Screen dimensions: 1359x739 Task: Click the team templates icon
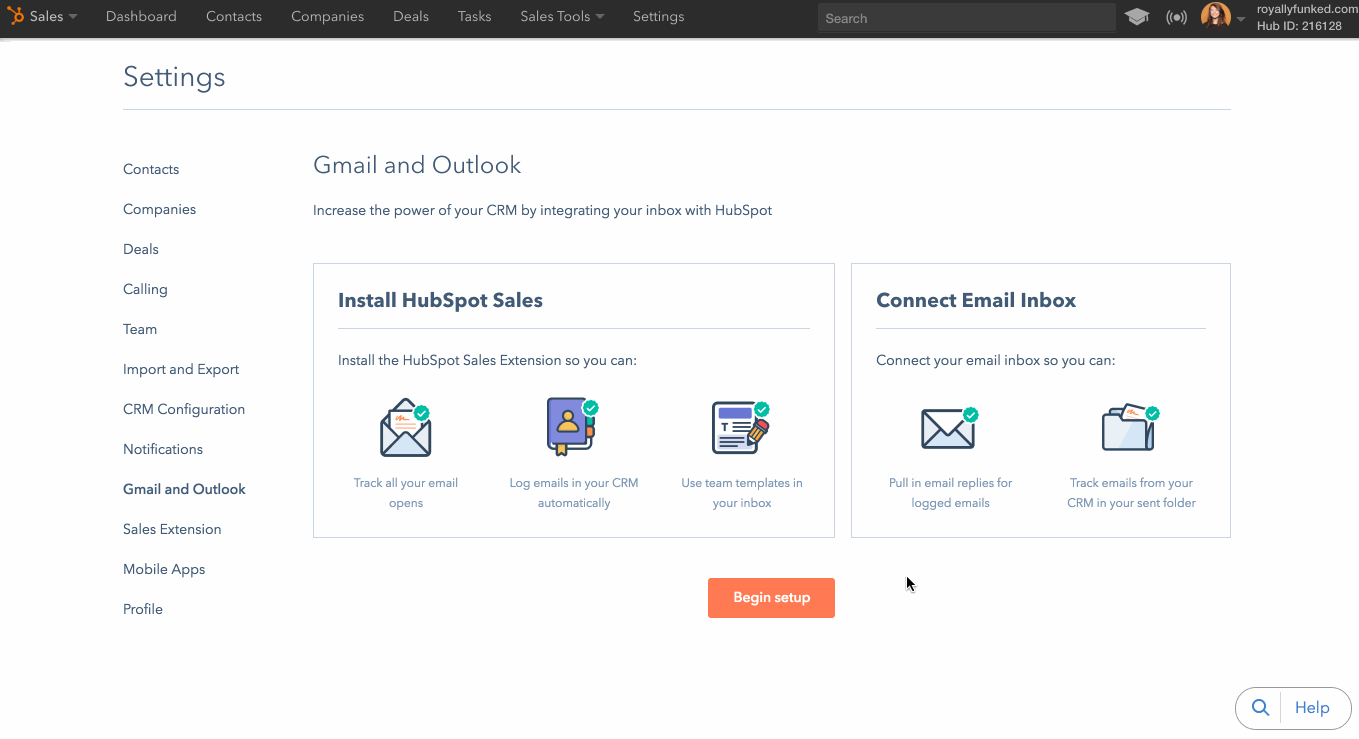pos(741,427)
